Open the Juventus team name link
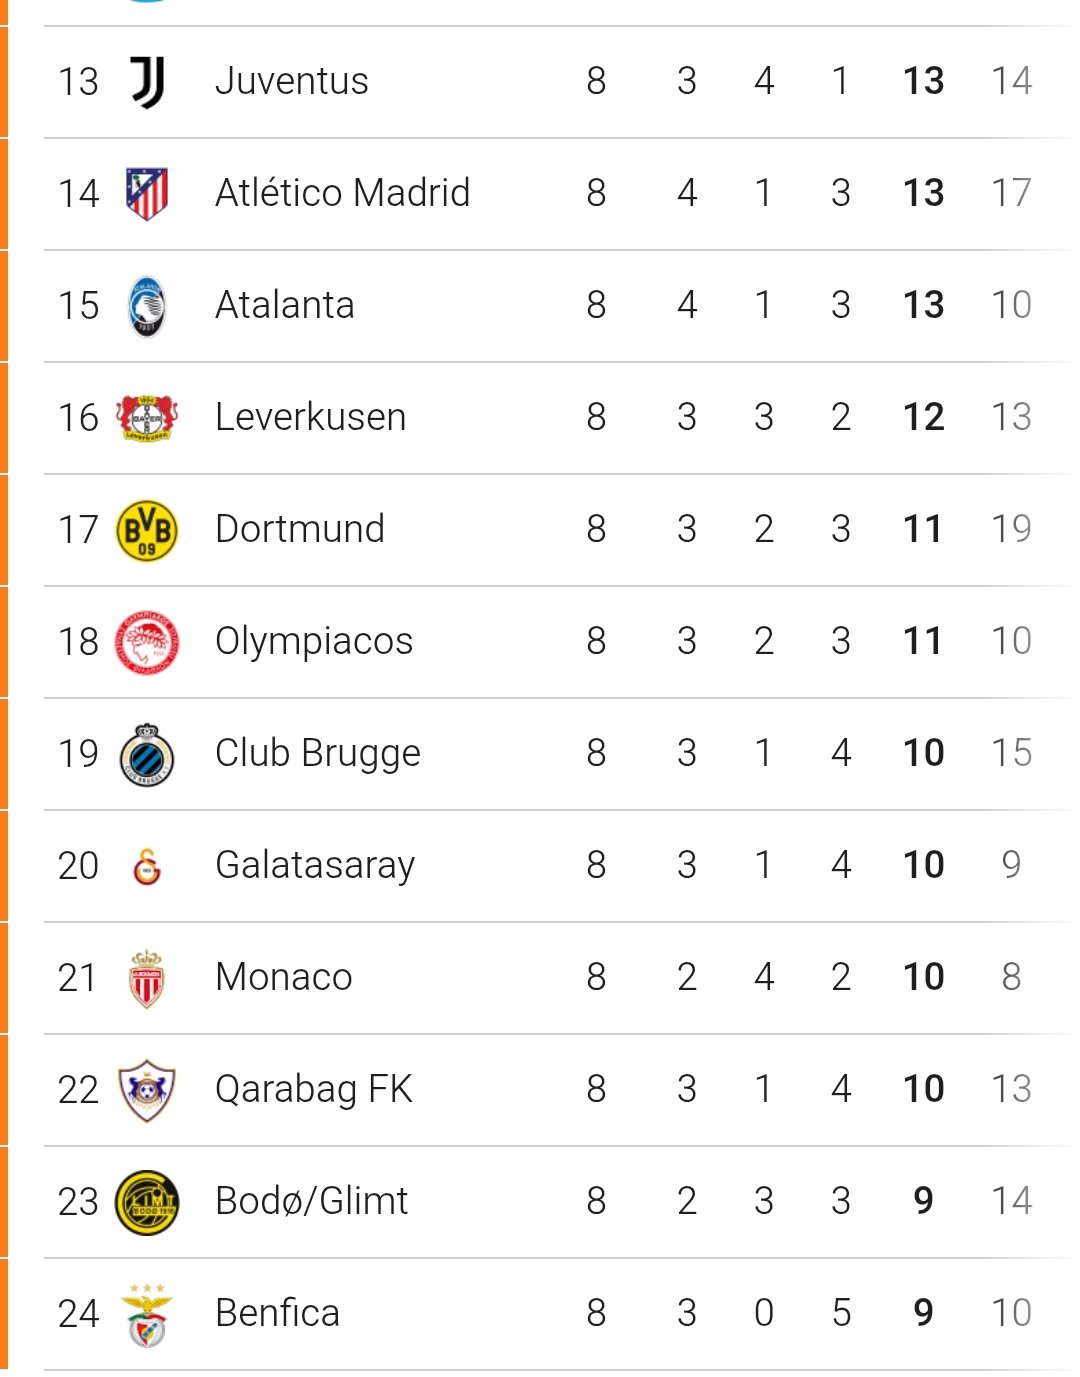This screenshot has height=1377, width=1080. 292,81
